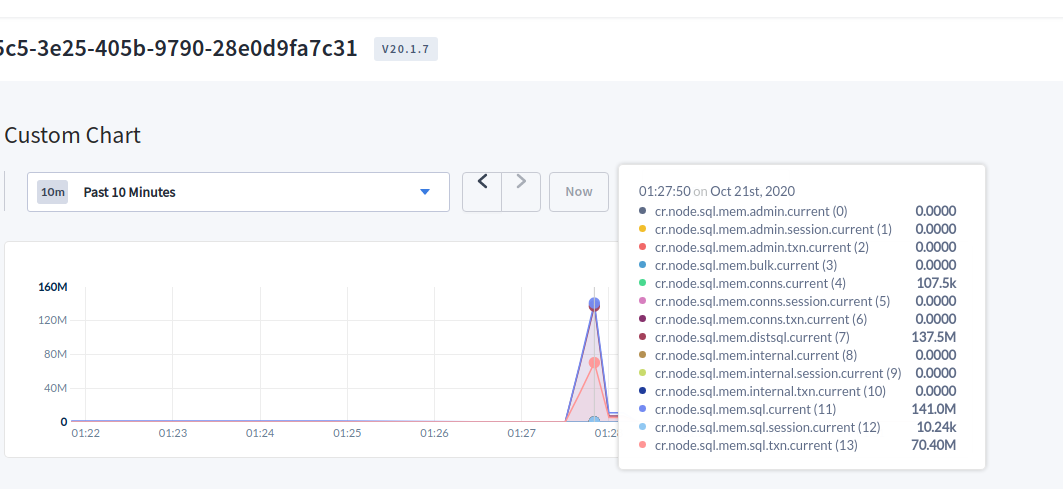Image resolution: width=1063 pixels, height=489 pixels.
Task: Click the 10.24k sql.session value
Action: pos(936,427)
